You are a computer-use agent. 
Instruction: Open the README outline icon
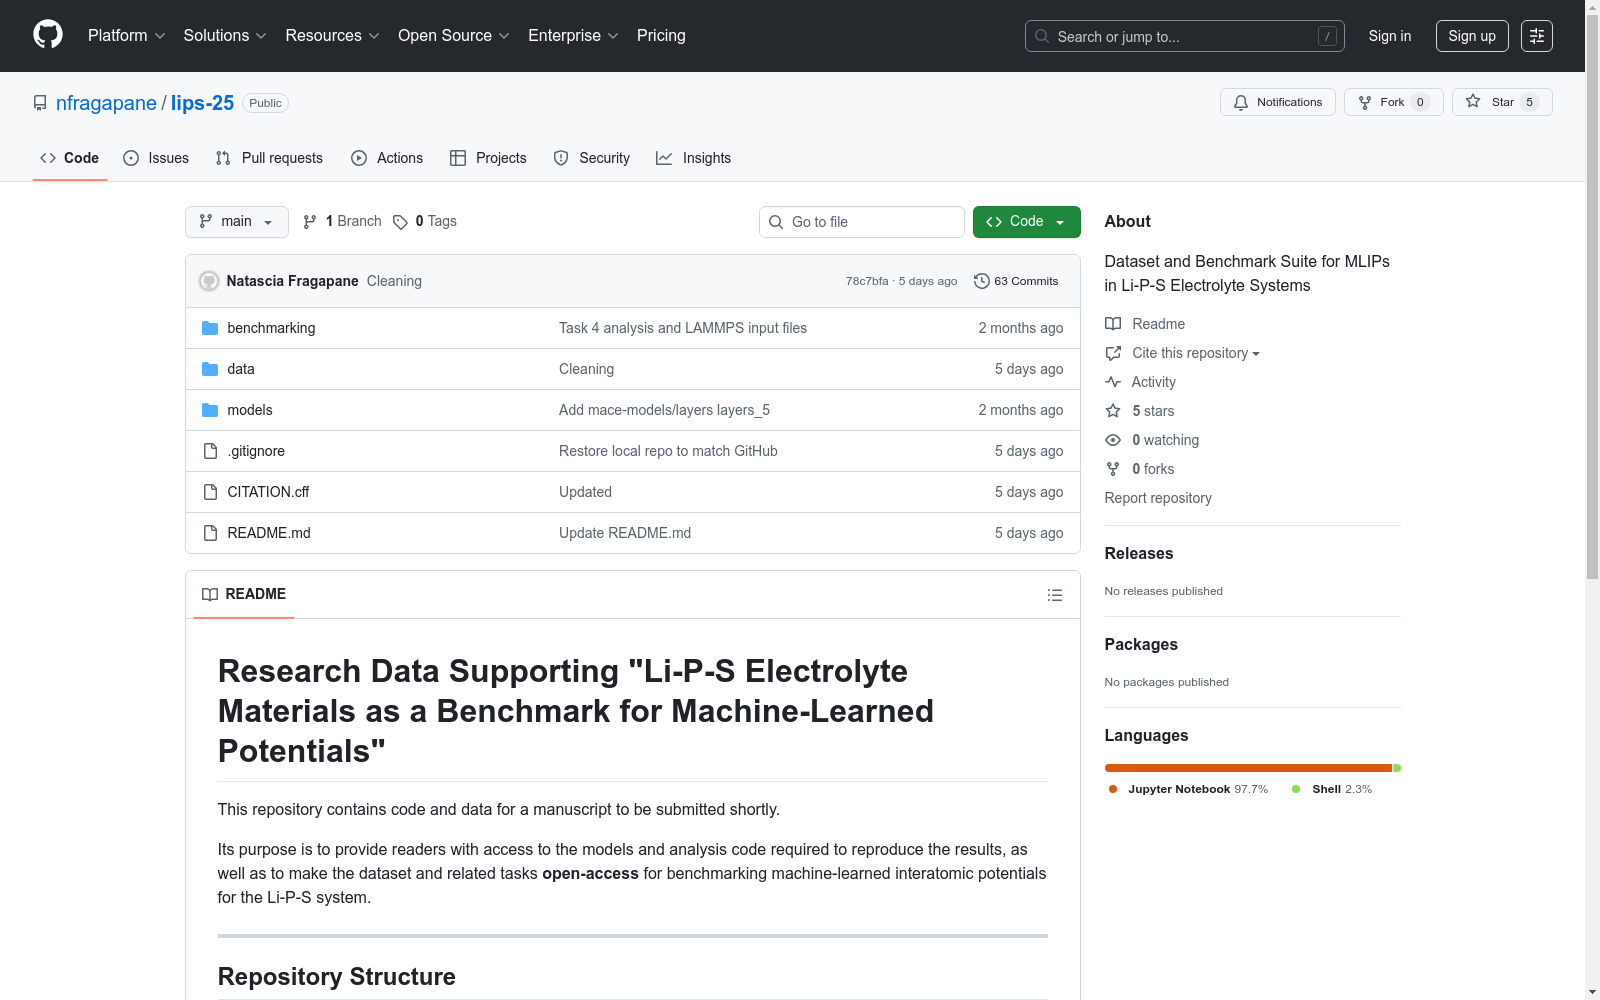1055,595
